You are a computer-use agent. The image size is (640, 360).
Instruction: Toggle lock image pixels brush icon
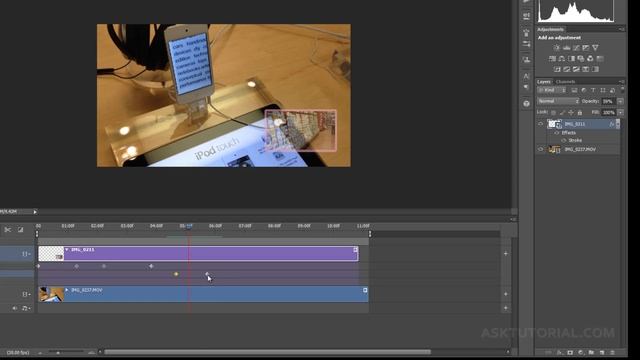(562, 112)
